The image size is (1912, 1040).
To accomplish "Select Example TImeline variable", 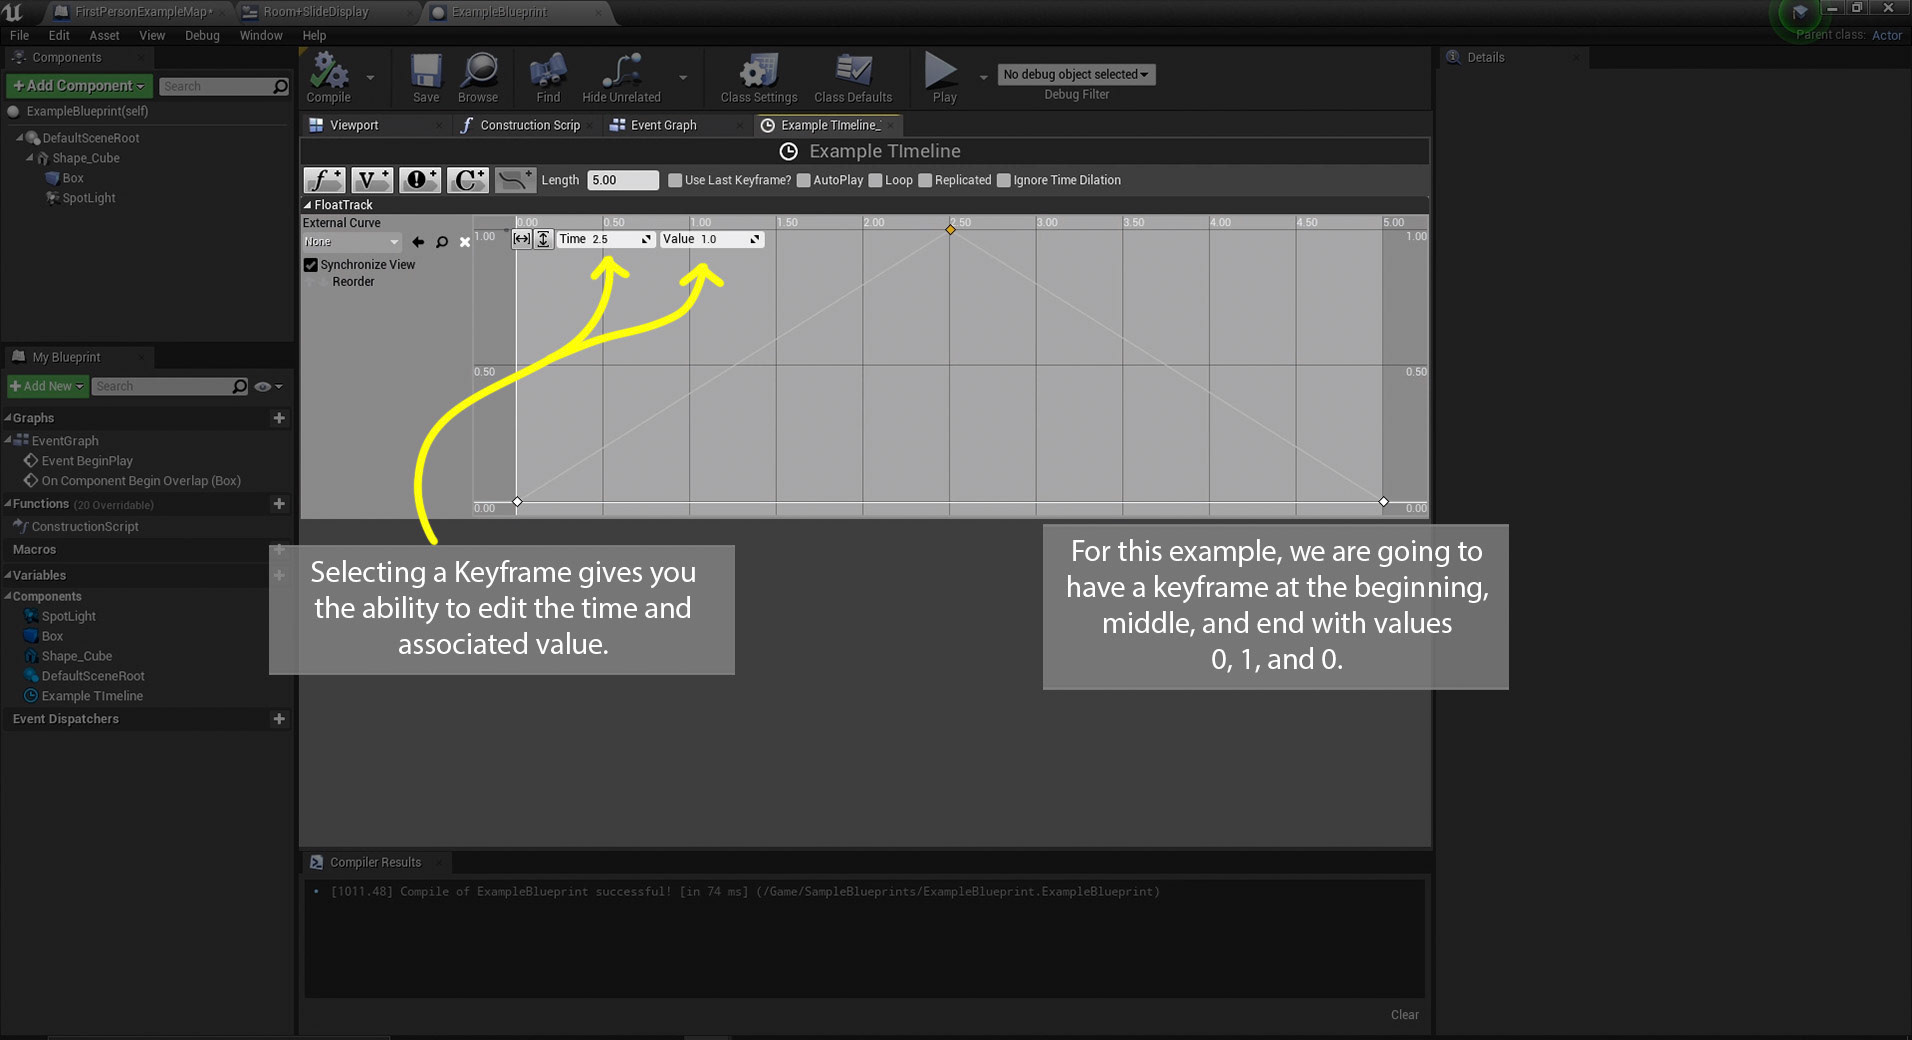I will [x=92, y=696].
